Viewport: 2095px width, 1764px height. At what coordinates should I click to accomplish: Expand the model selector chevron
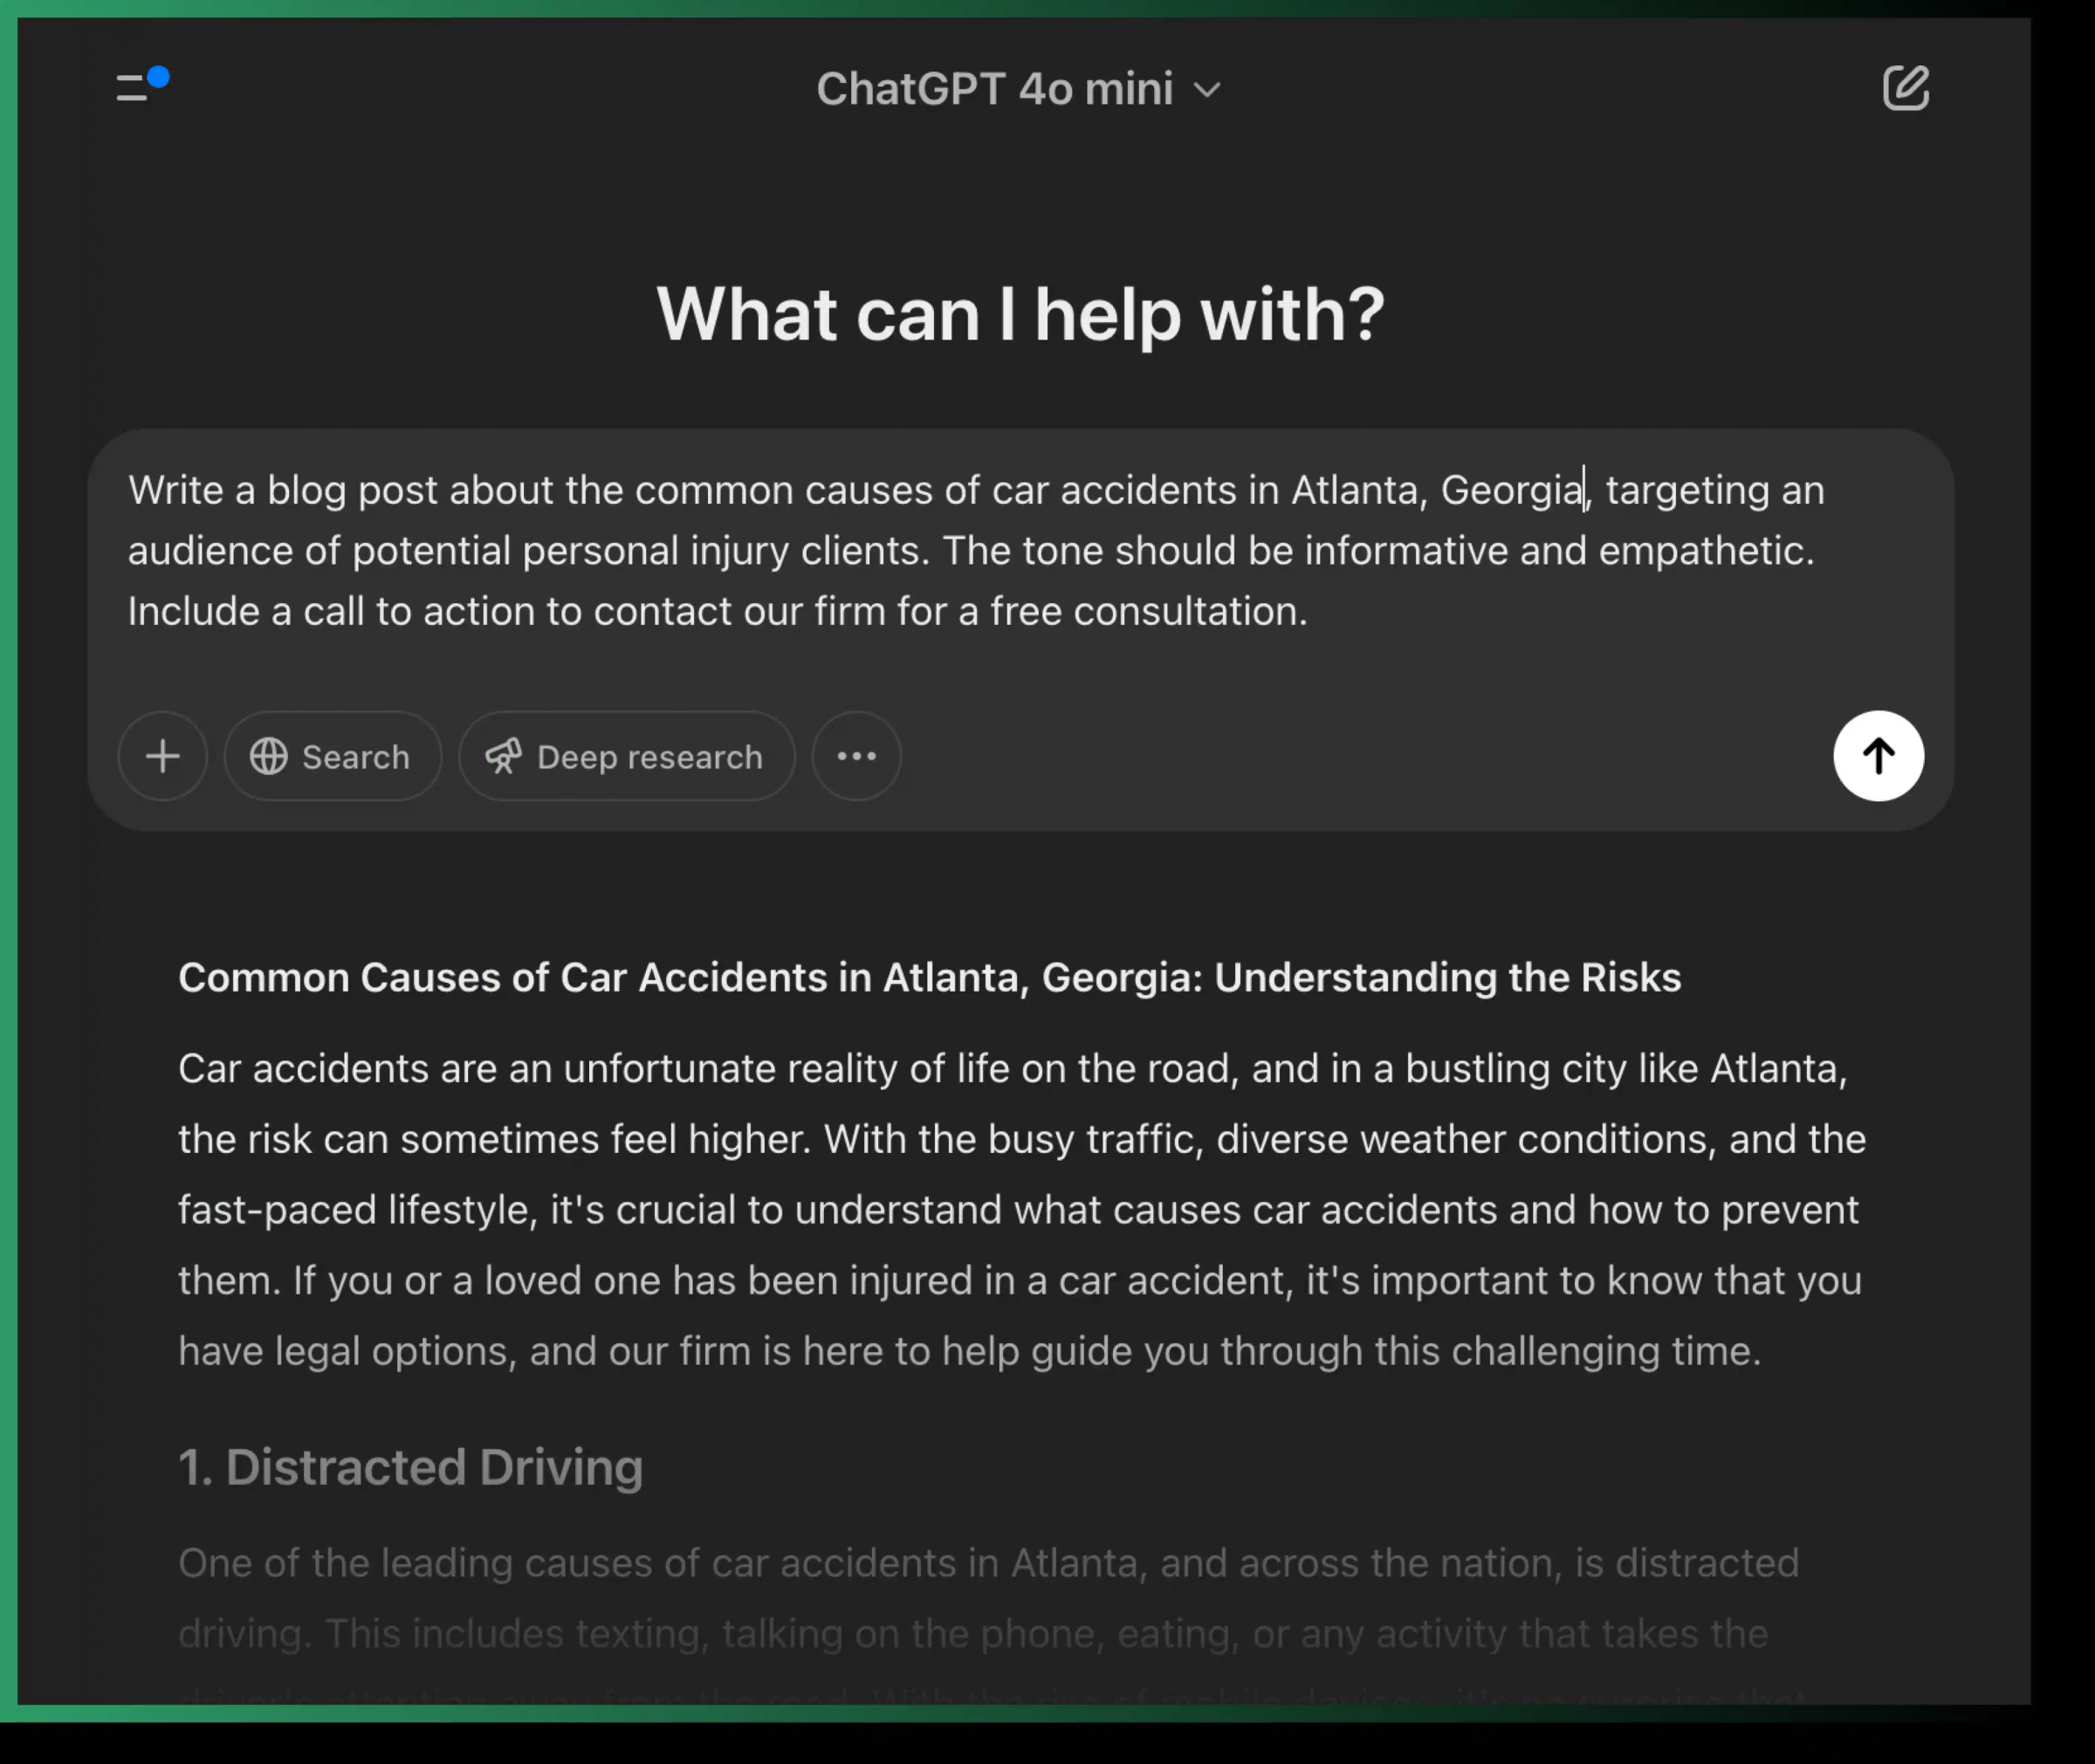click(x=1208, y=90)
